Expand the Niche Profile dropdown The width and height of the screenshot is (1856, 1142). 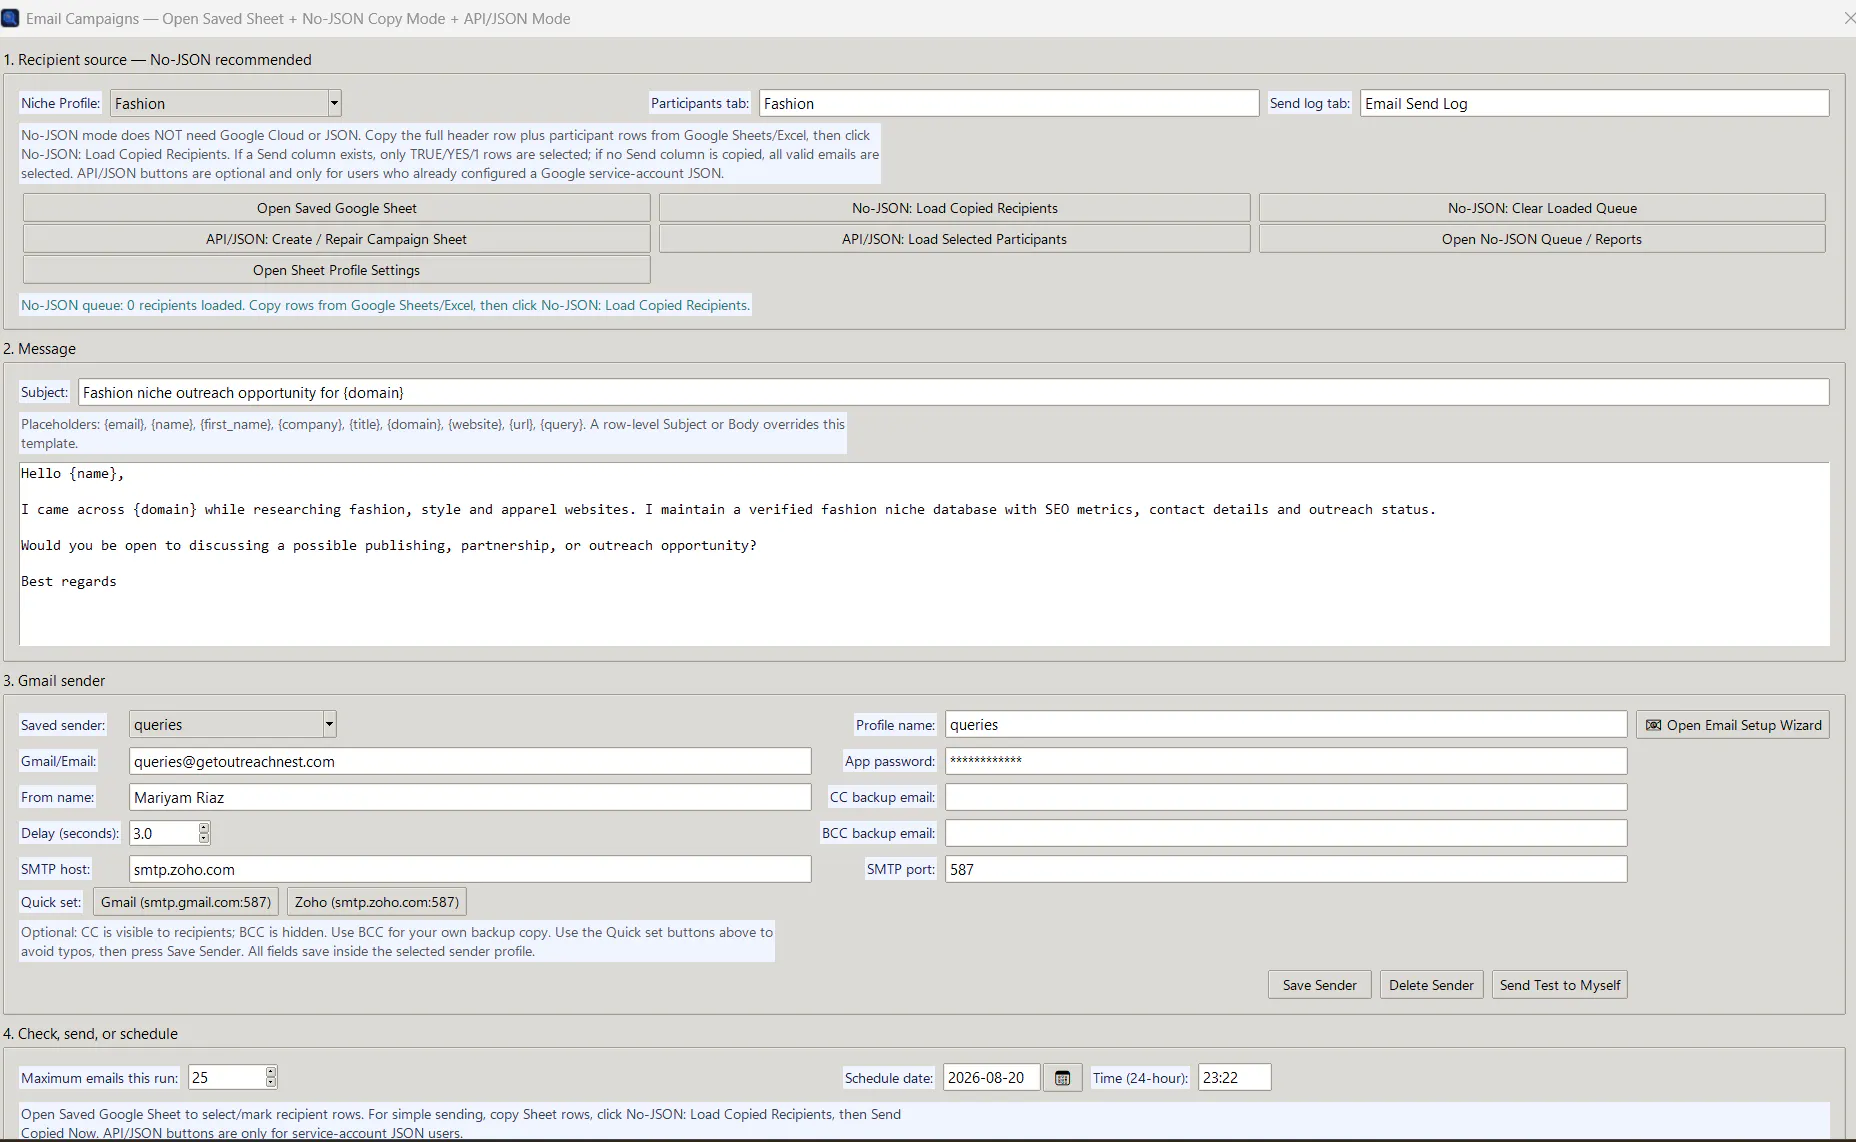coord(334,103)
